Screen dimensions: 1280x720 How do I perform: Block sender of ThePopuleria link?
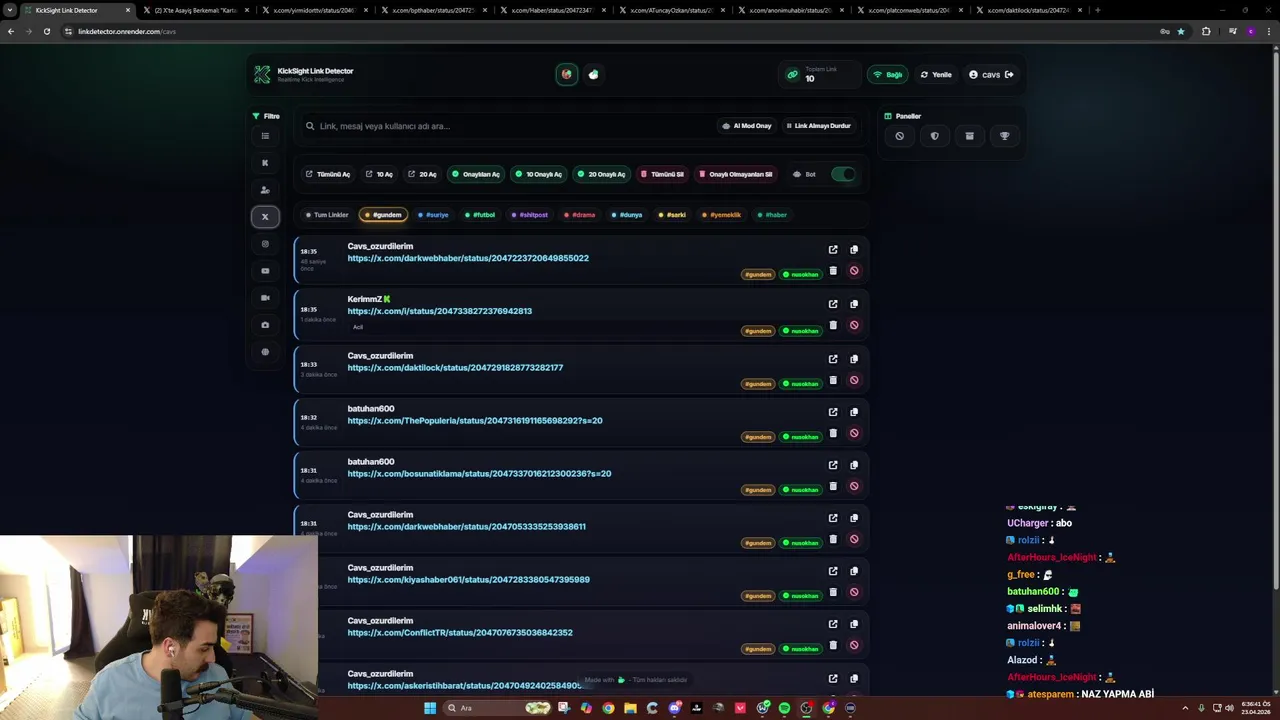tap(854, 433)
